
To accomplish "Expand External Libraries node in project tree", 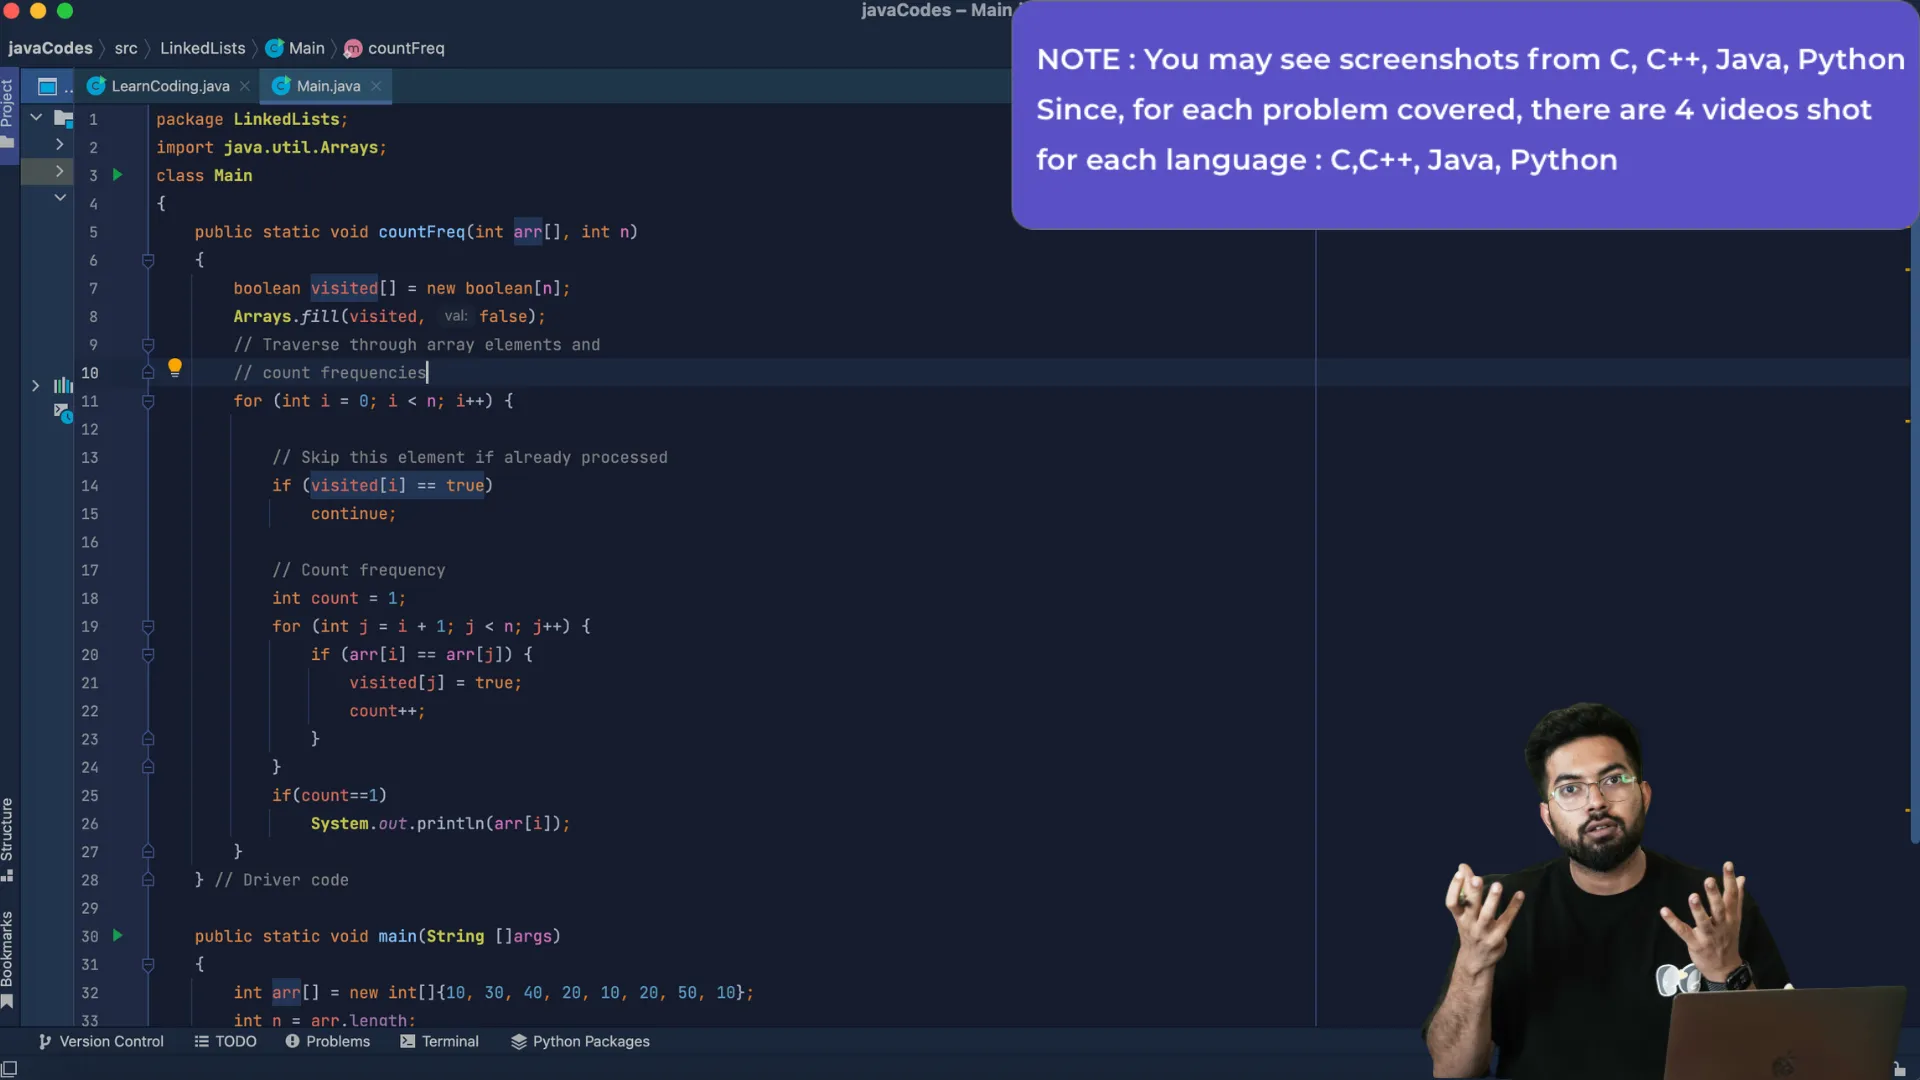I will pos(36,385).
